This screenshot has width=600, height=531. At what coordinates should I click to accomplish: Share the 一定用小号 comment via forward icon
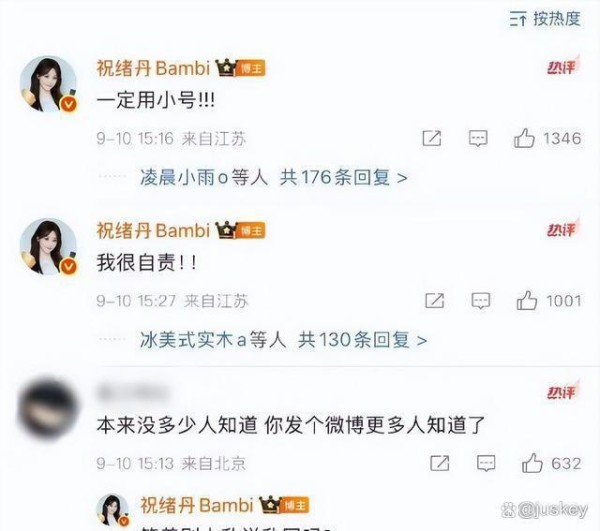click(x=432, y=138)
